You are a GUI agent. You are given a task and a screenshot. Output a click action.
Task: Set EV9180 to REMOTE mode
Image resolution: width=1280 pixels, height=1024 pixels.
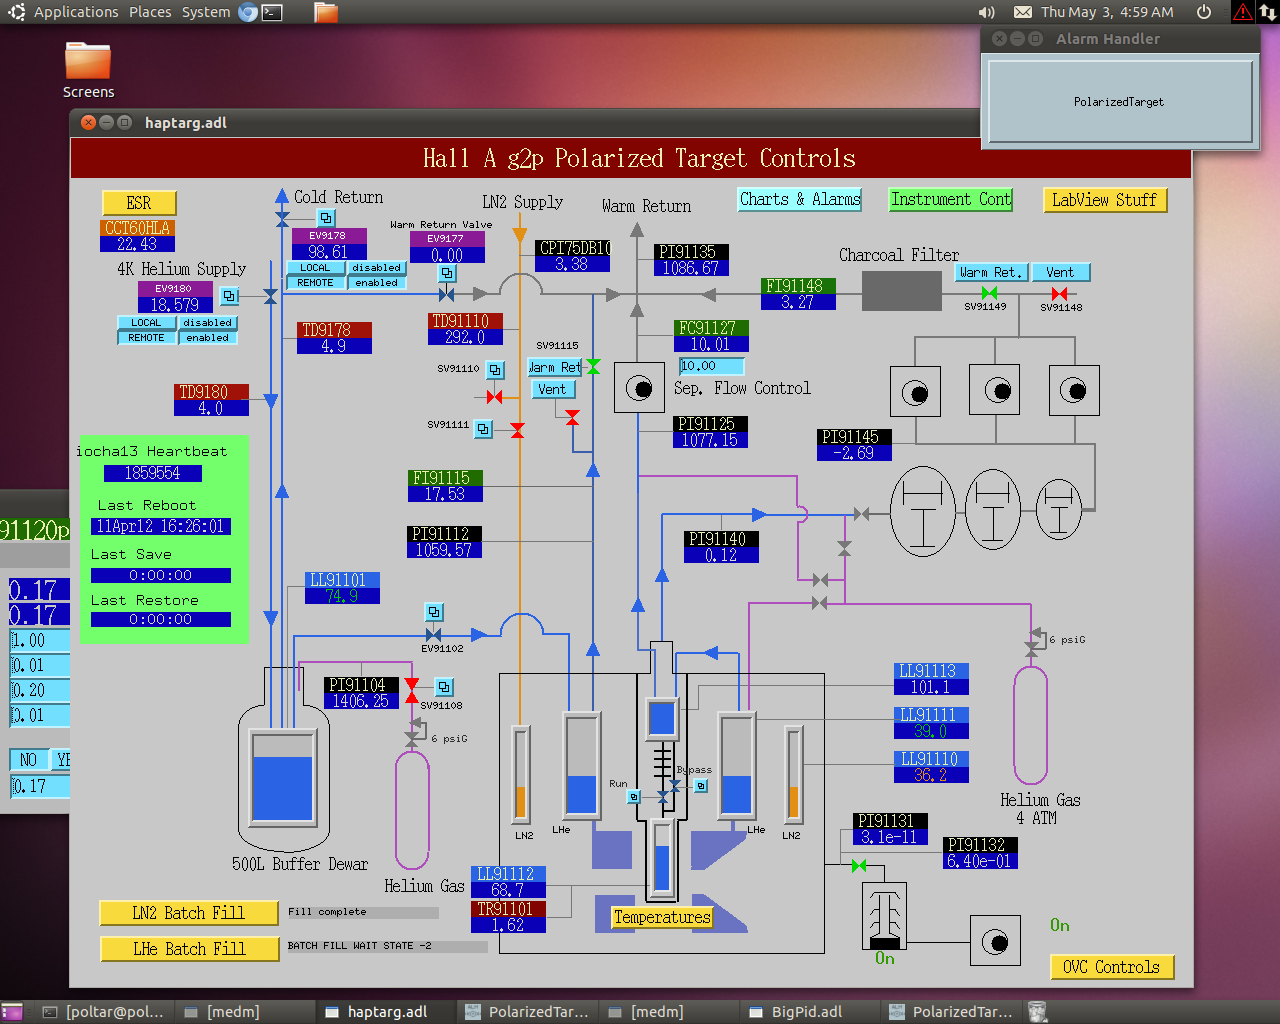coord(146,338)
